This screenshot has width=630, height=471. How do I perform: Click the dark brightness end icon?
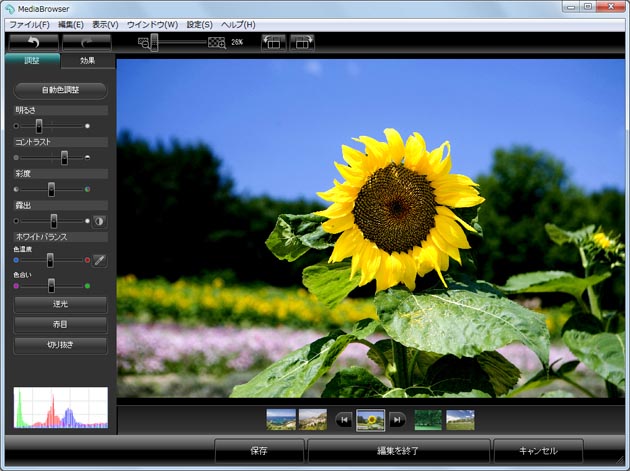[16, 126]
